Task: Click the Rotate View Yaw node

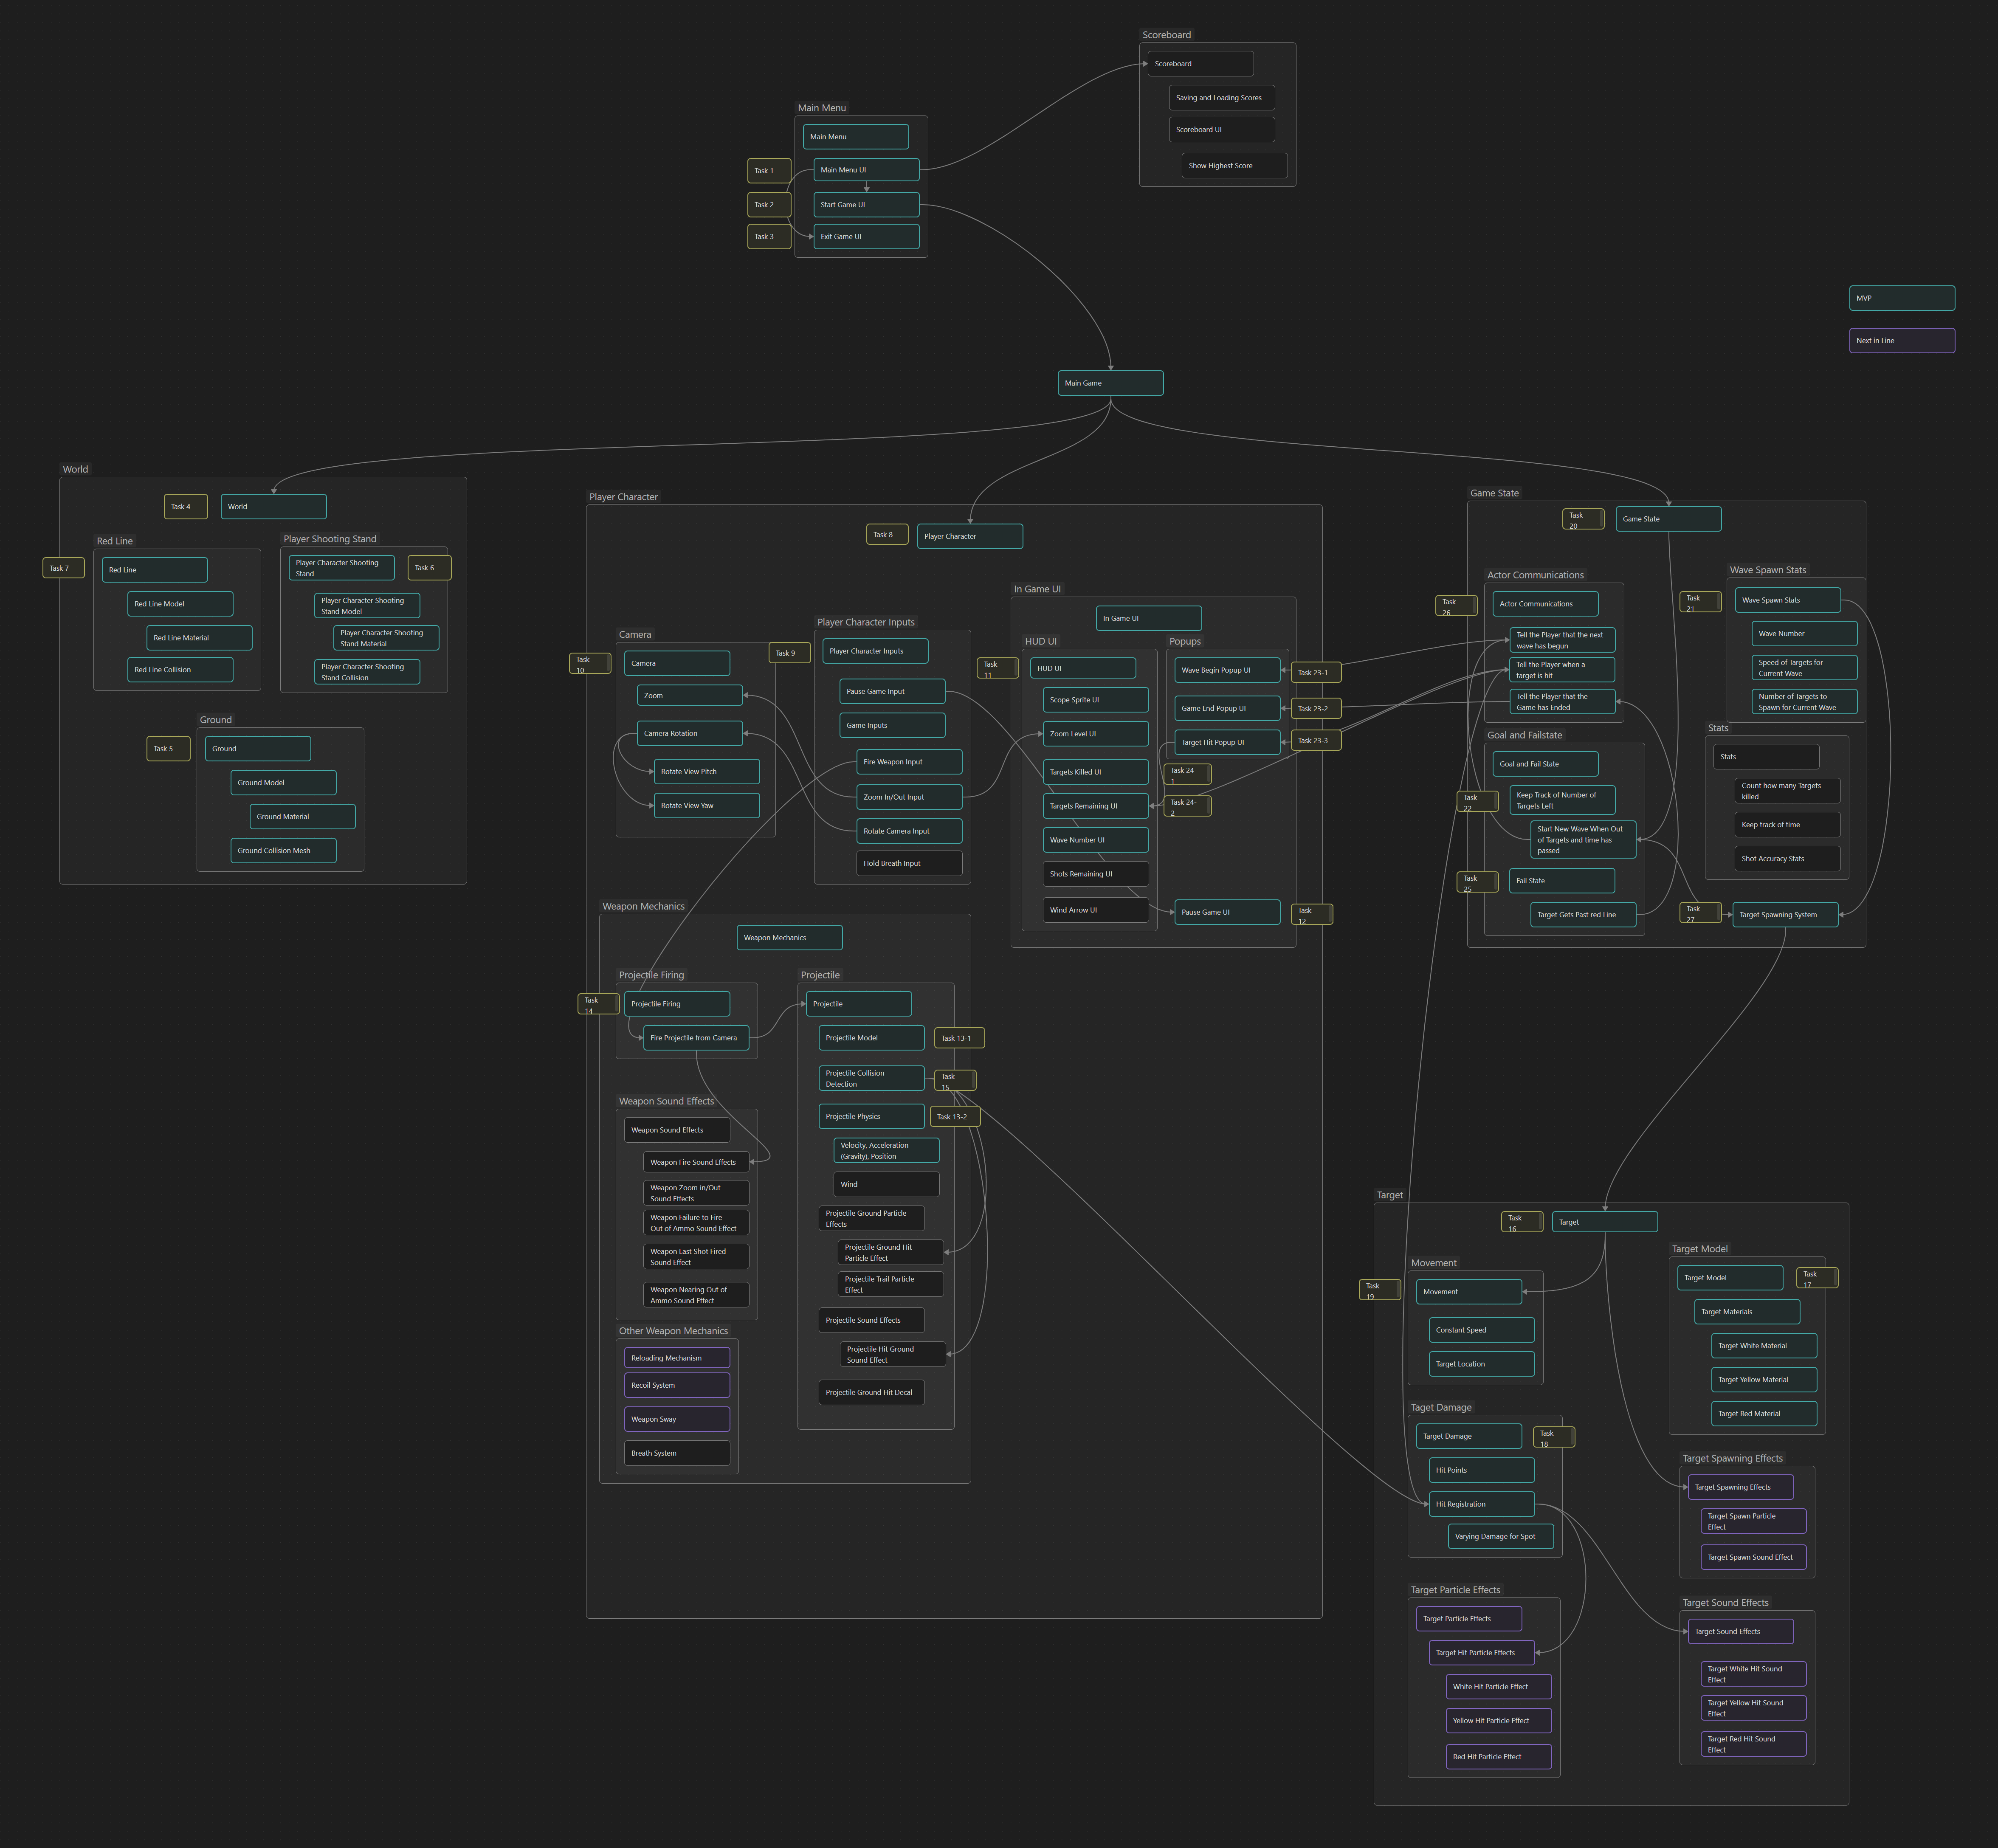Action: pos(707,806)
